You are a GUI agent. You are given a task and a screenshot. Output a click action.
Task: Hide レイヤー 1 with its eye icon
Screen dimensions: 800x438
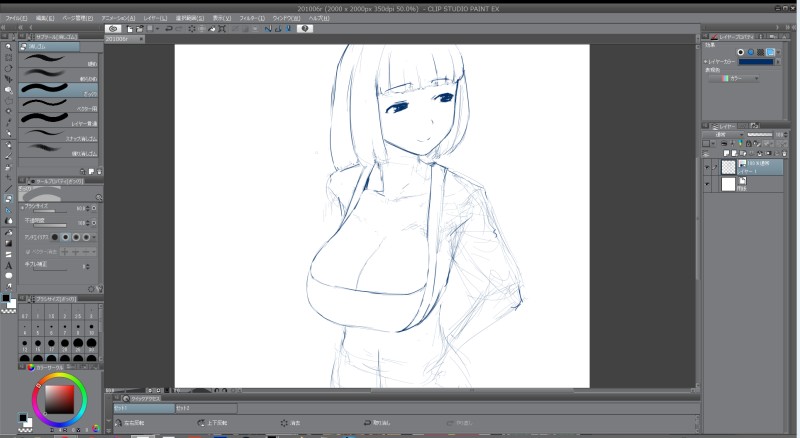707,167
